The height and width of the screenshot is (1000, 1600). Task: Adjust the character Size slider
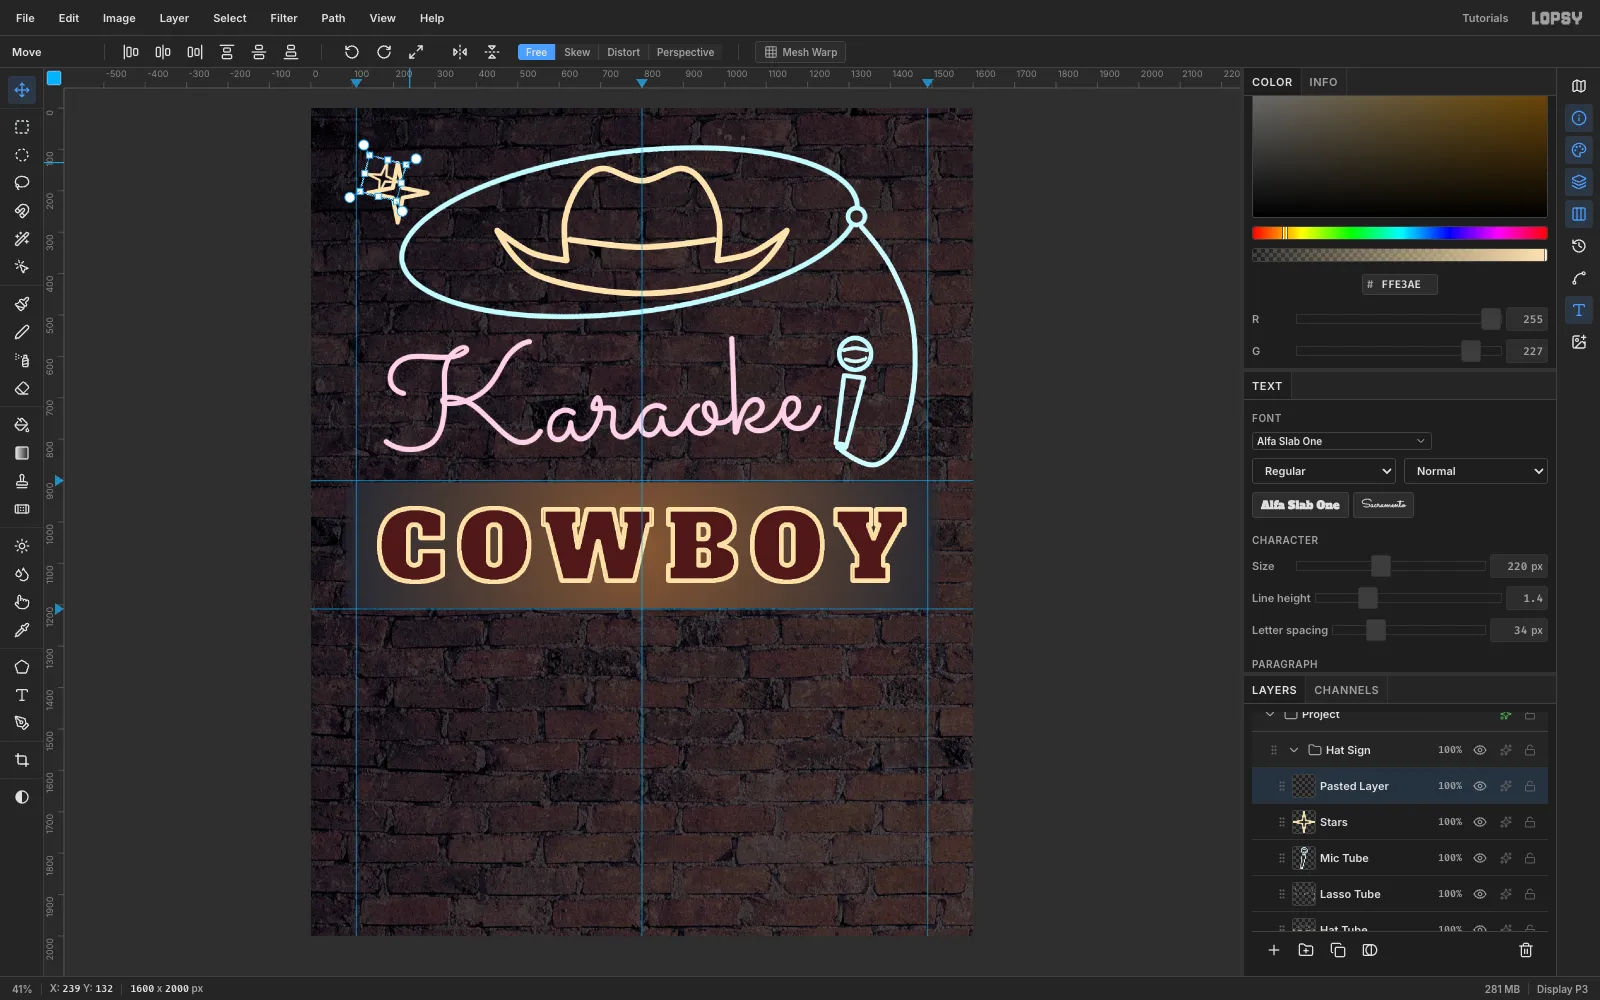(1390, 566)
